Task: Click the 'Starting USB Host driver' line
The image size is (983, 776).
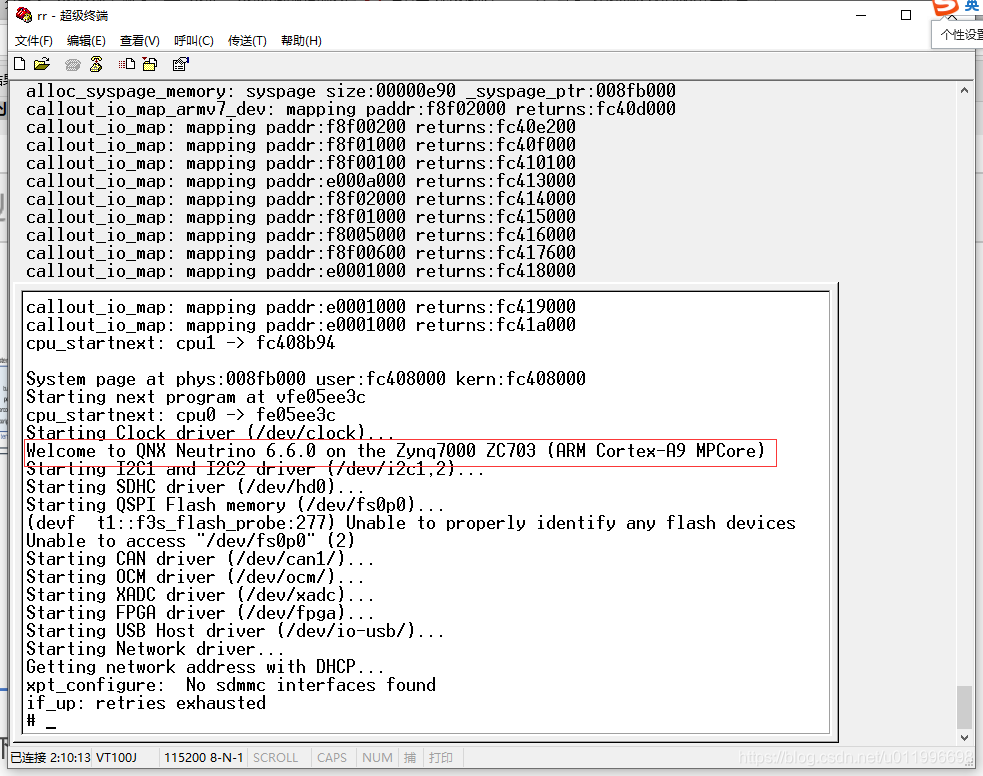Action: (x=235, y=631)
